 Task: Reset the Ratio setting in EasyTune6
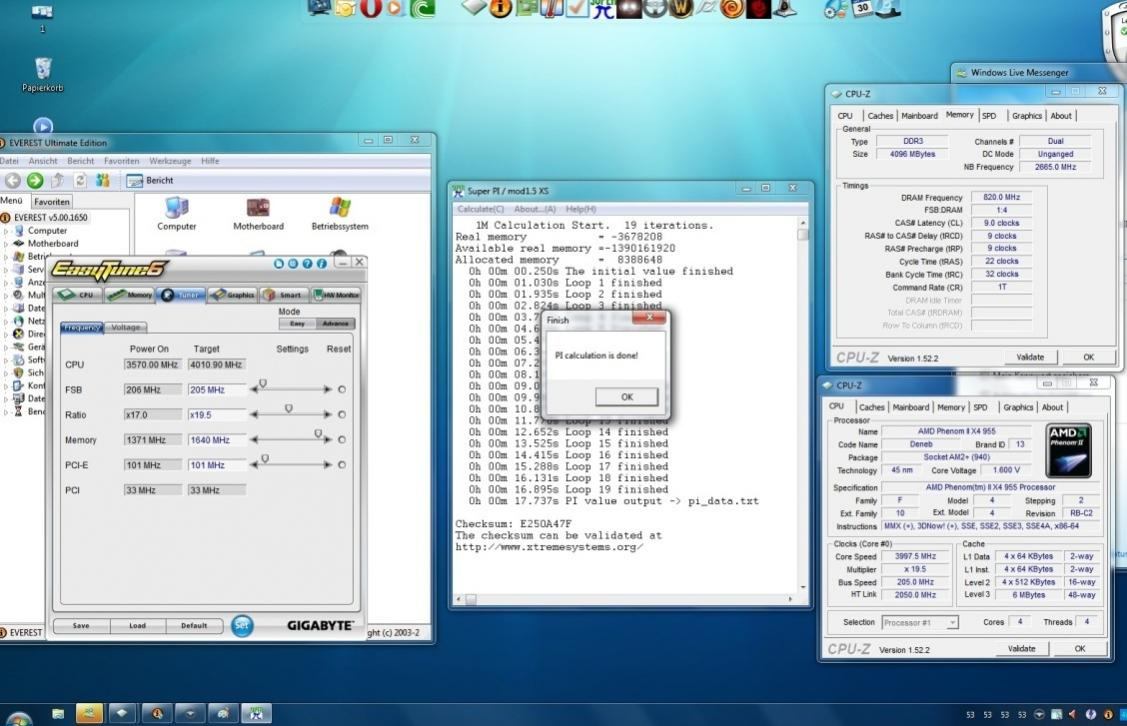(x=342, y=414)
